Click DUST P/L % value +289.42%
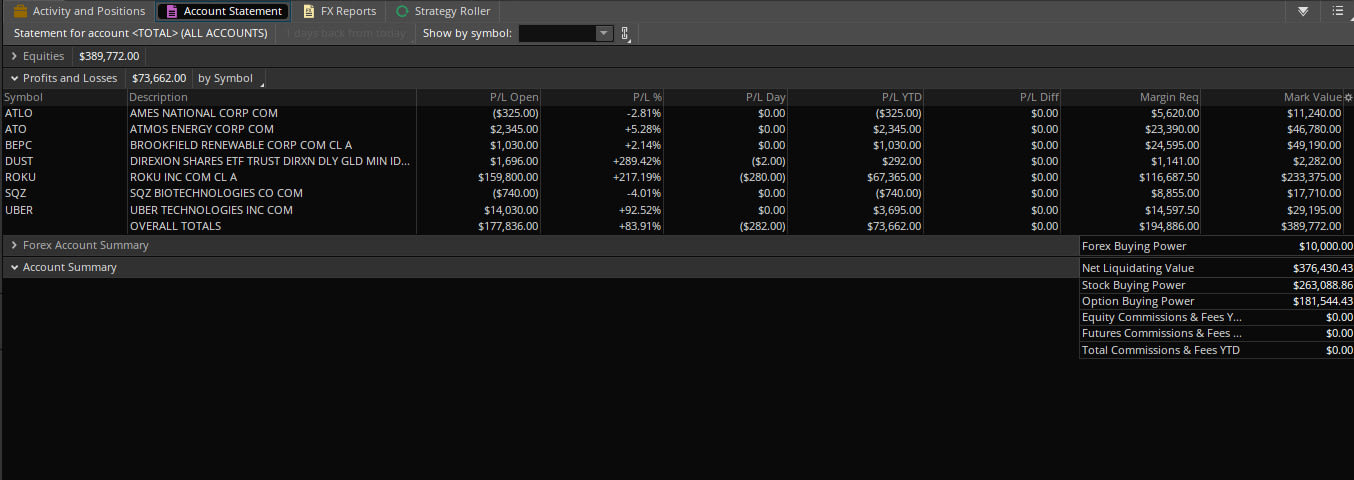Screen dimensions: 1354x480 [637, 161]
